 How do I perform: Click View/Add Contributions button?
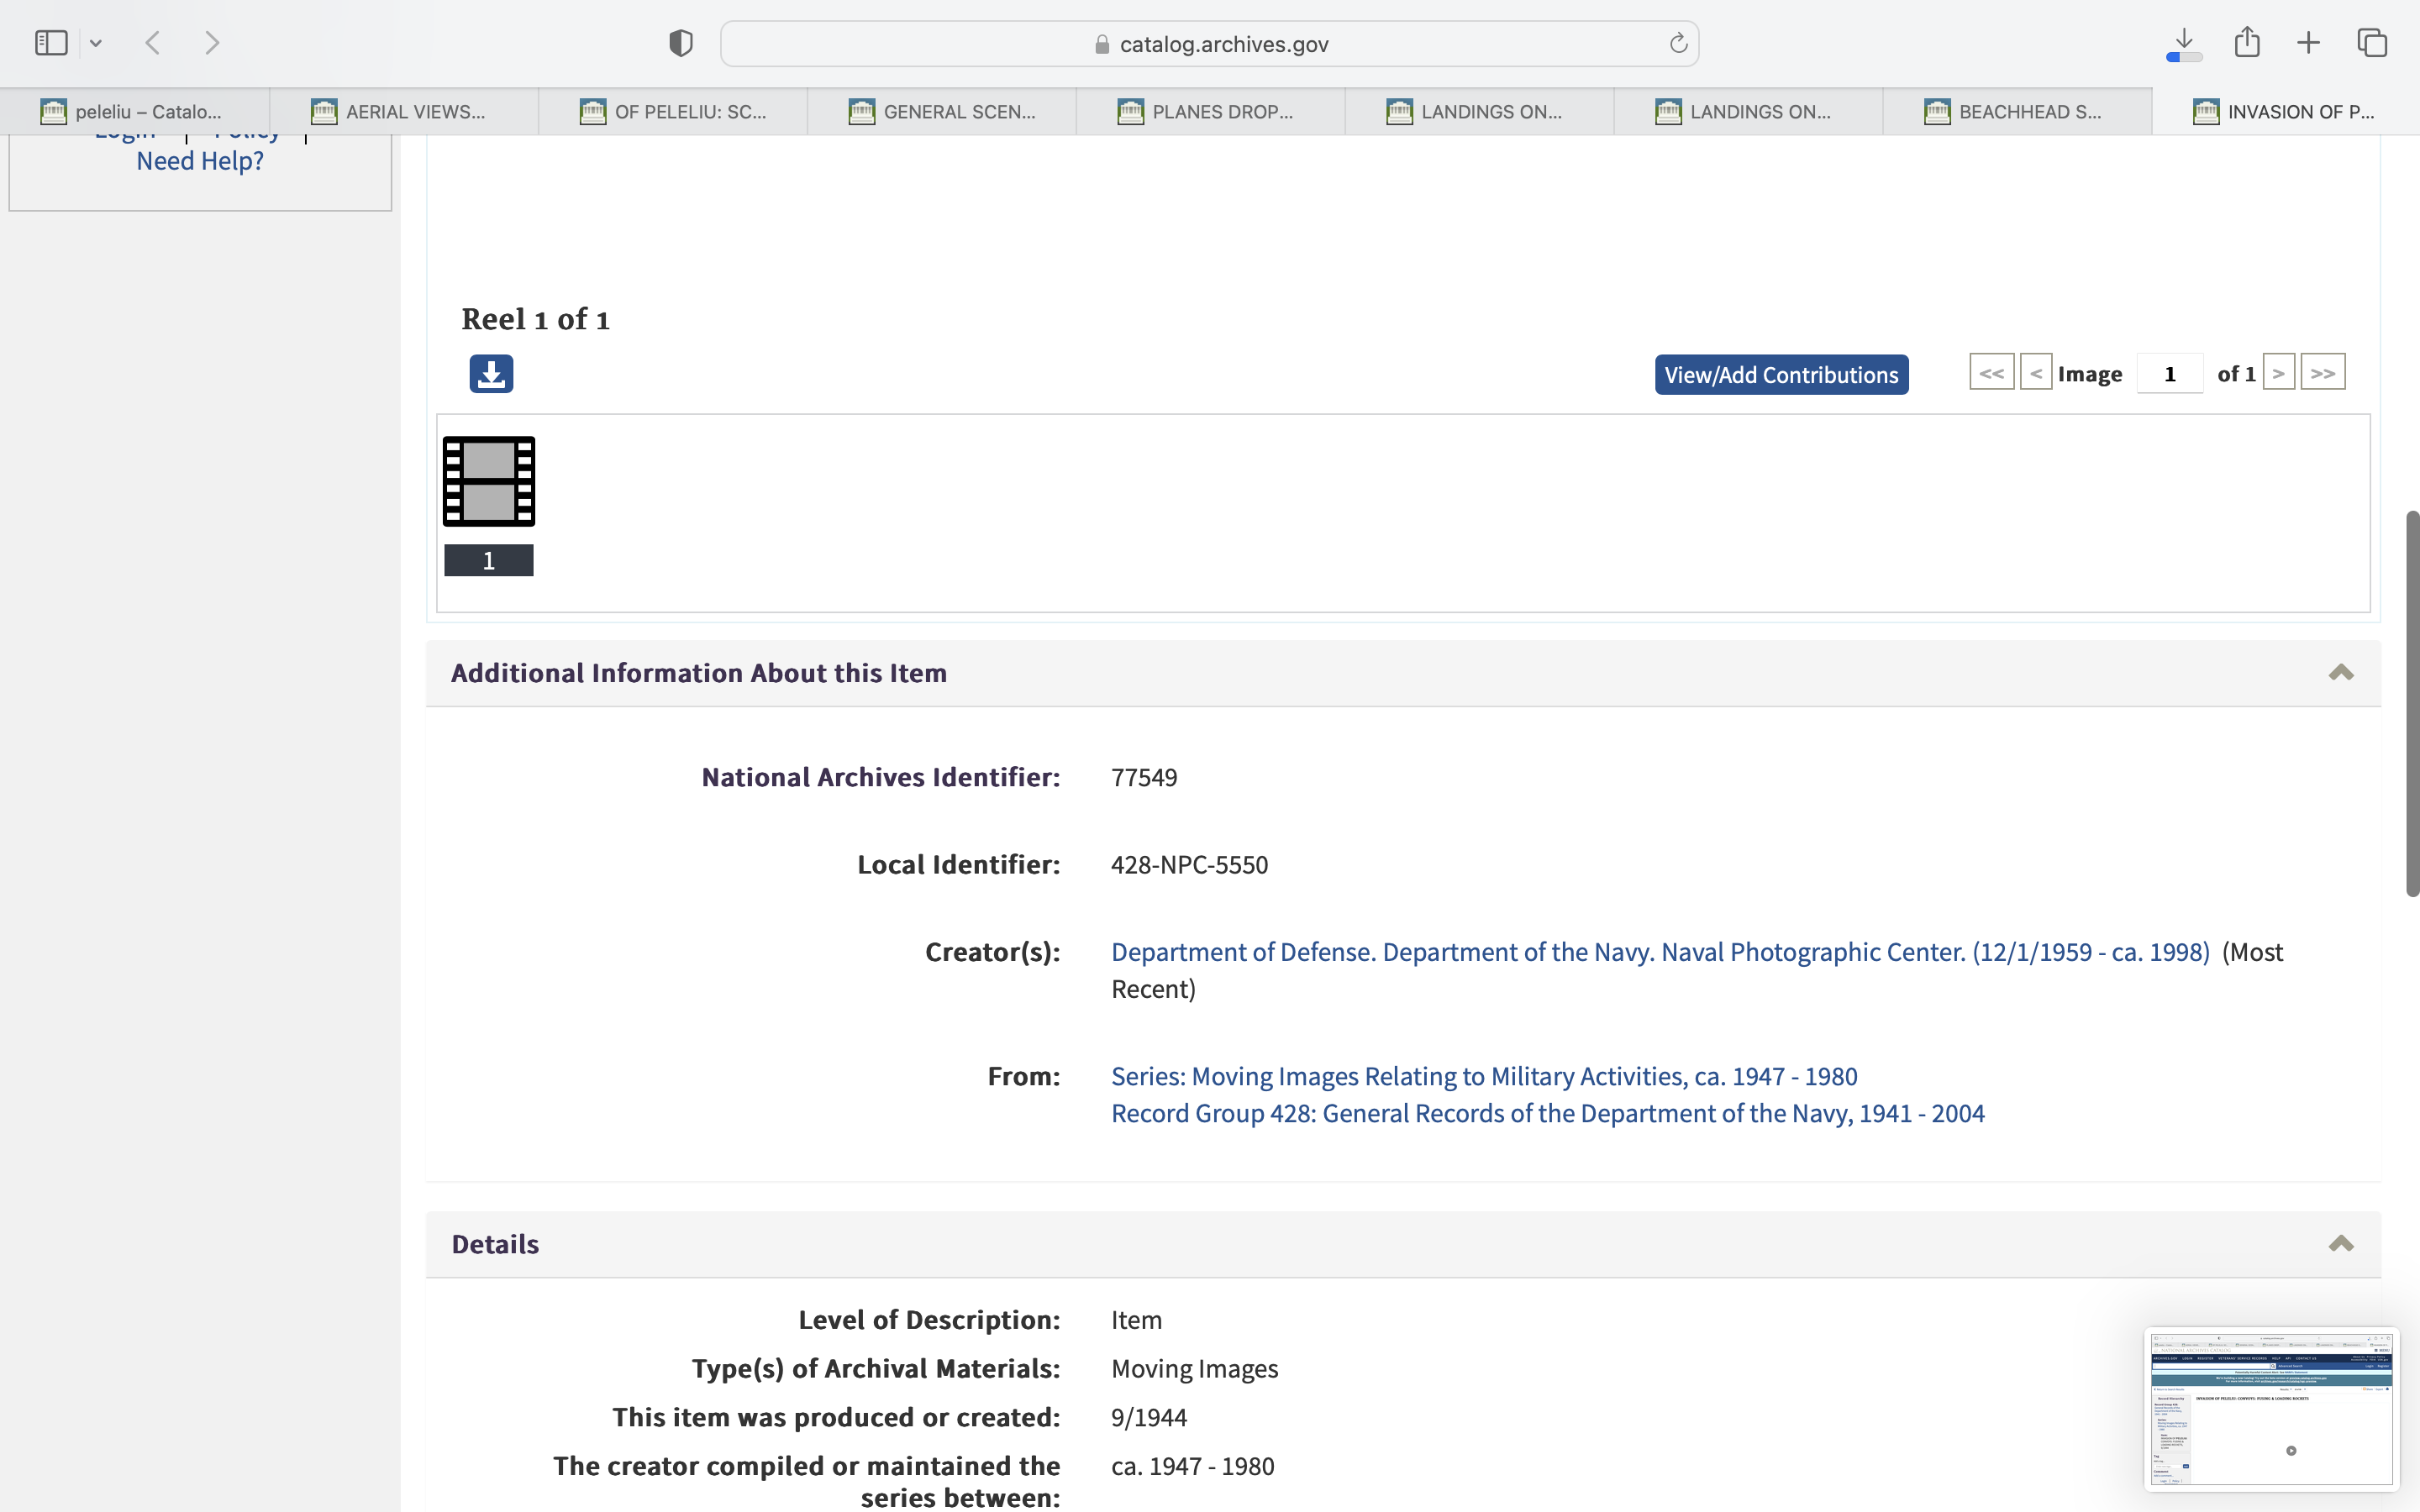tap(1781, 375)
